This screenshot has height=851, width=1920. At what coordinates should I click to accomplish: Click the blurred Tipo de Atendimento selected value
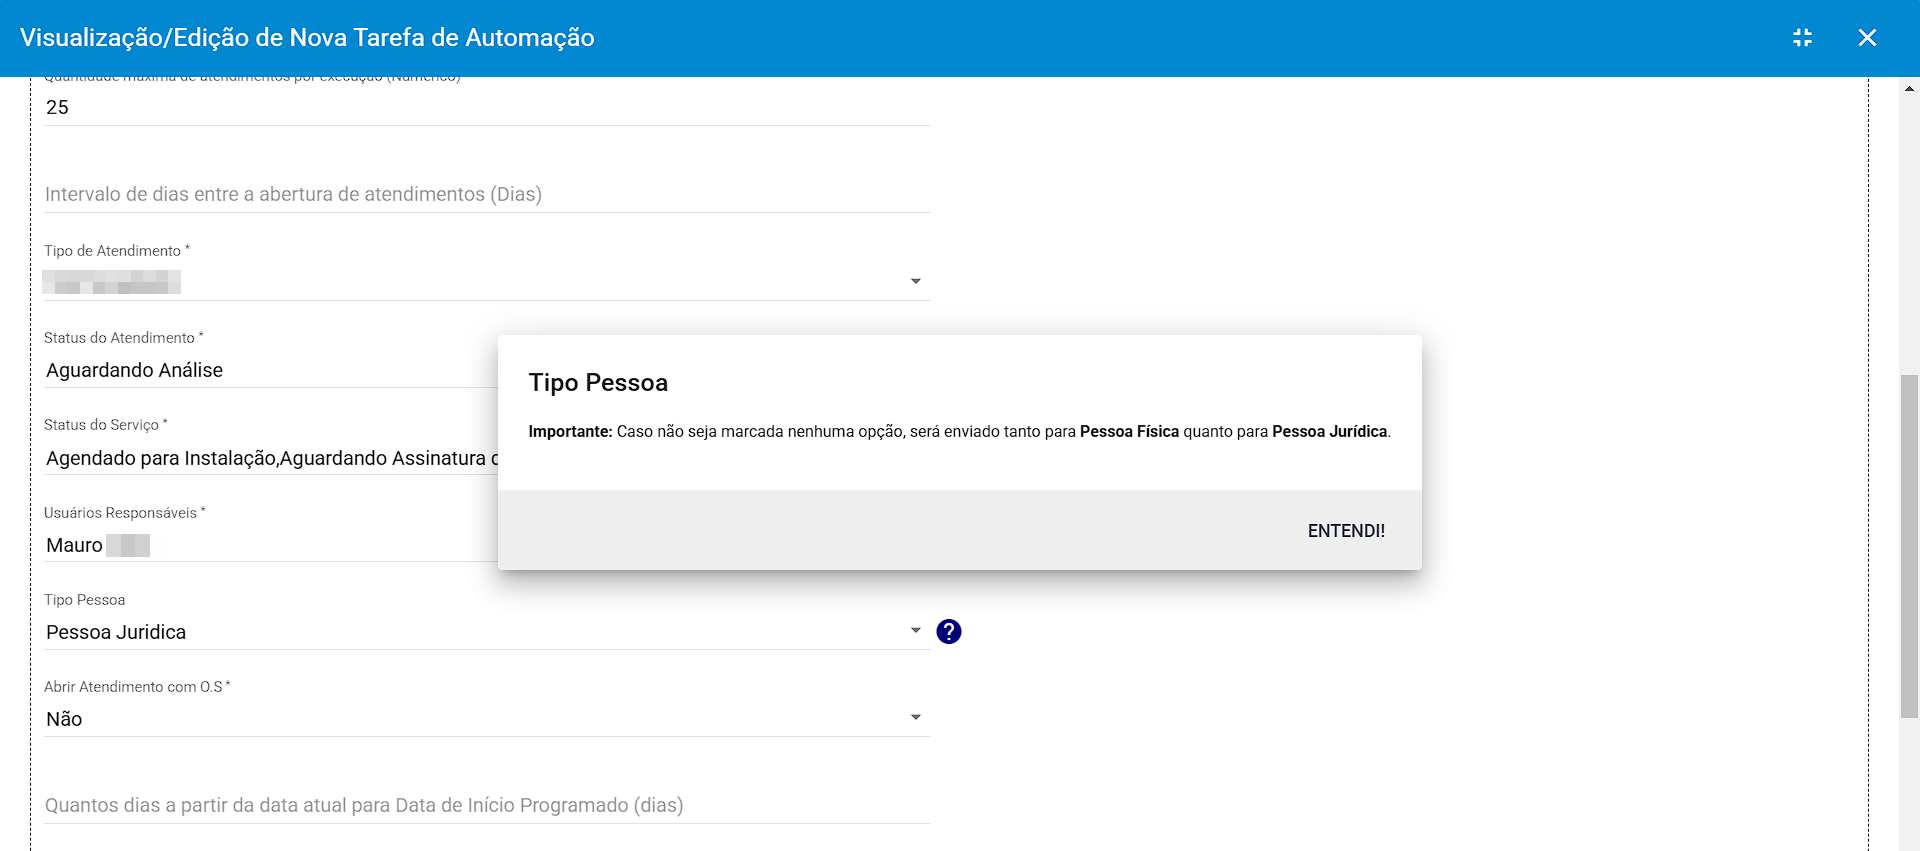tap(112, 283)
